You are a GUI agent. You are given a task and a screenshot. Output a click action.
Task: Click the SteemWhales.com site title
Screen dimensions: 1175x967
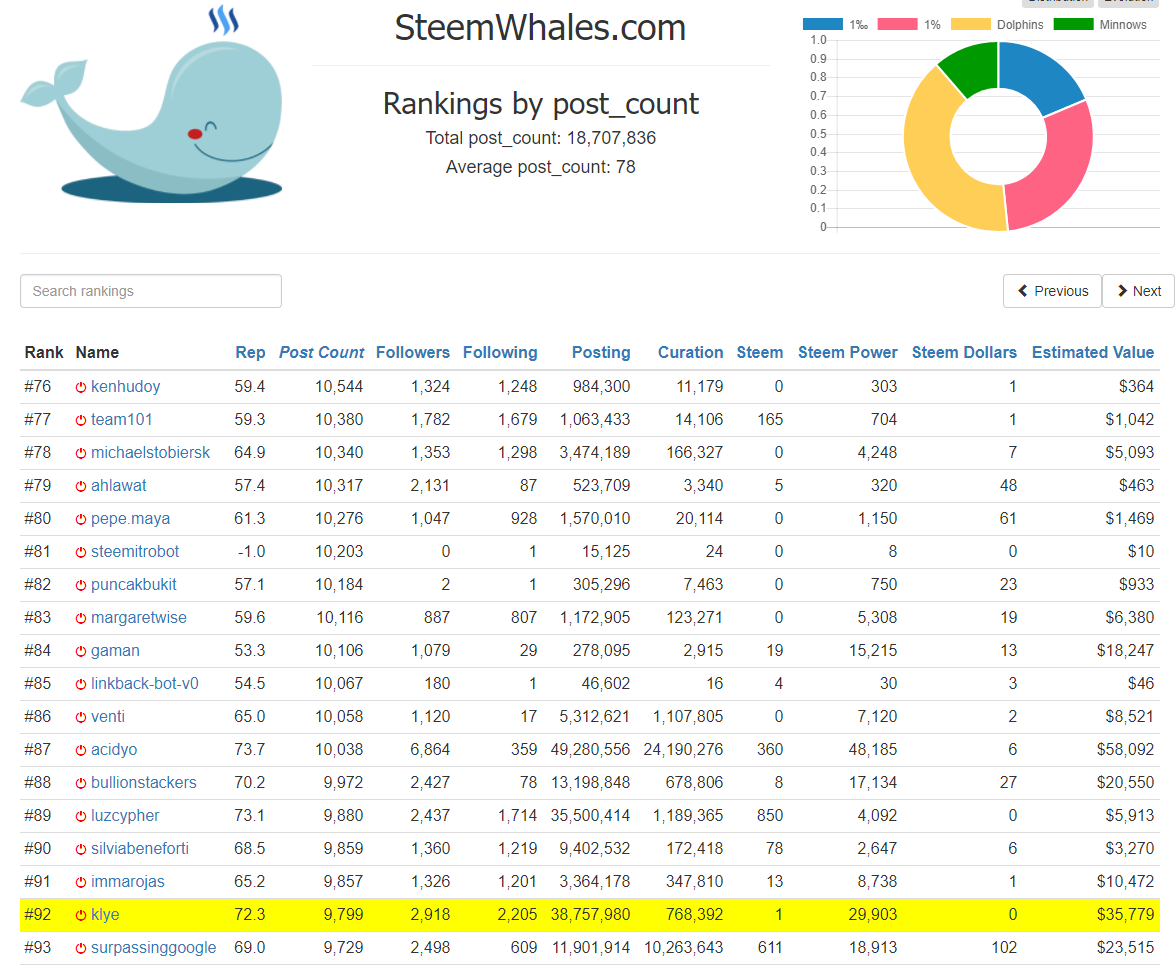tap(540, 28)
